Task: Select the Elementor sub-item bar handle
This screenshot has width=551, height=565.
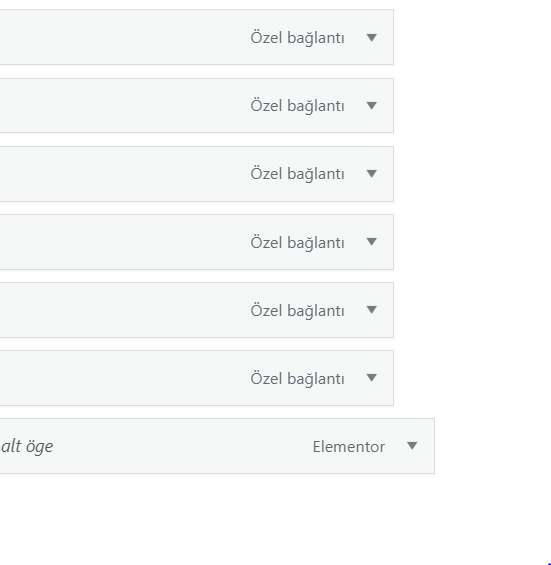Action: click(217, 446)
